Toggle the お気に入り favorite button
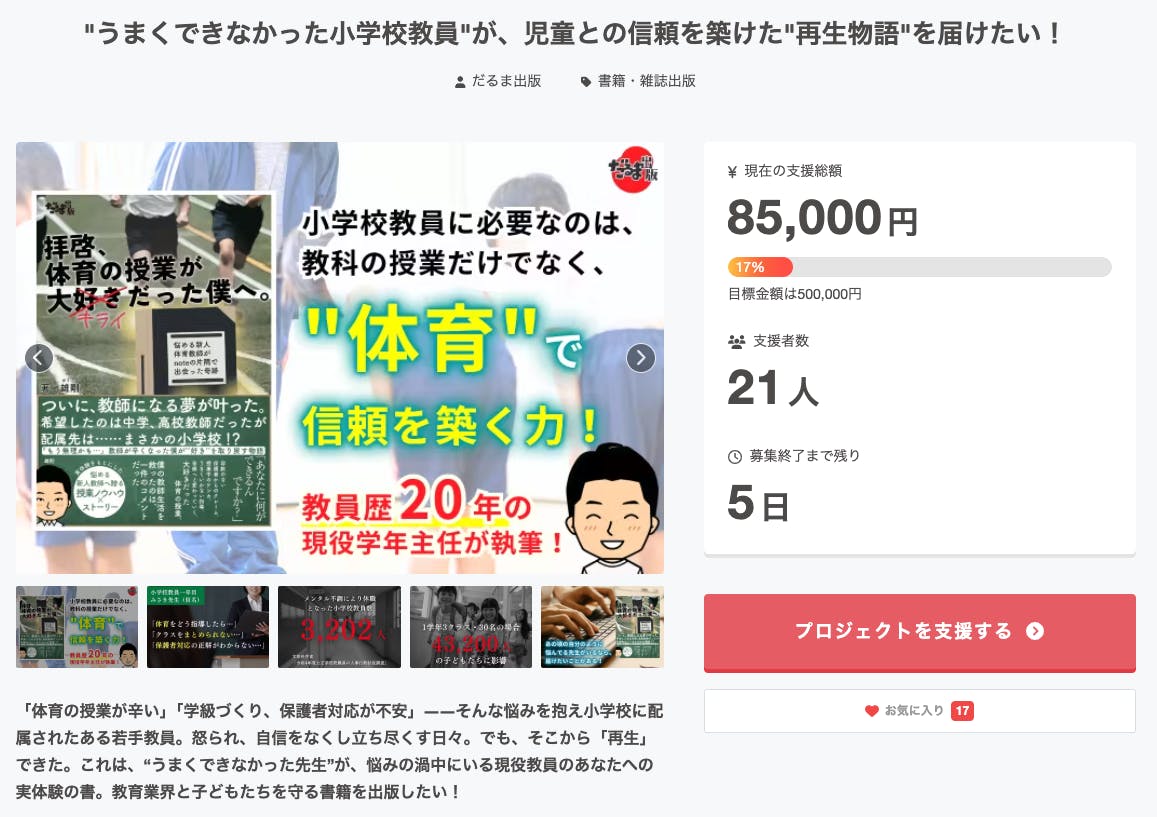The height and width of the screenshot is (817, 1157). pyautogui.click(x=919, y=711)
